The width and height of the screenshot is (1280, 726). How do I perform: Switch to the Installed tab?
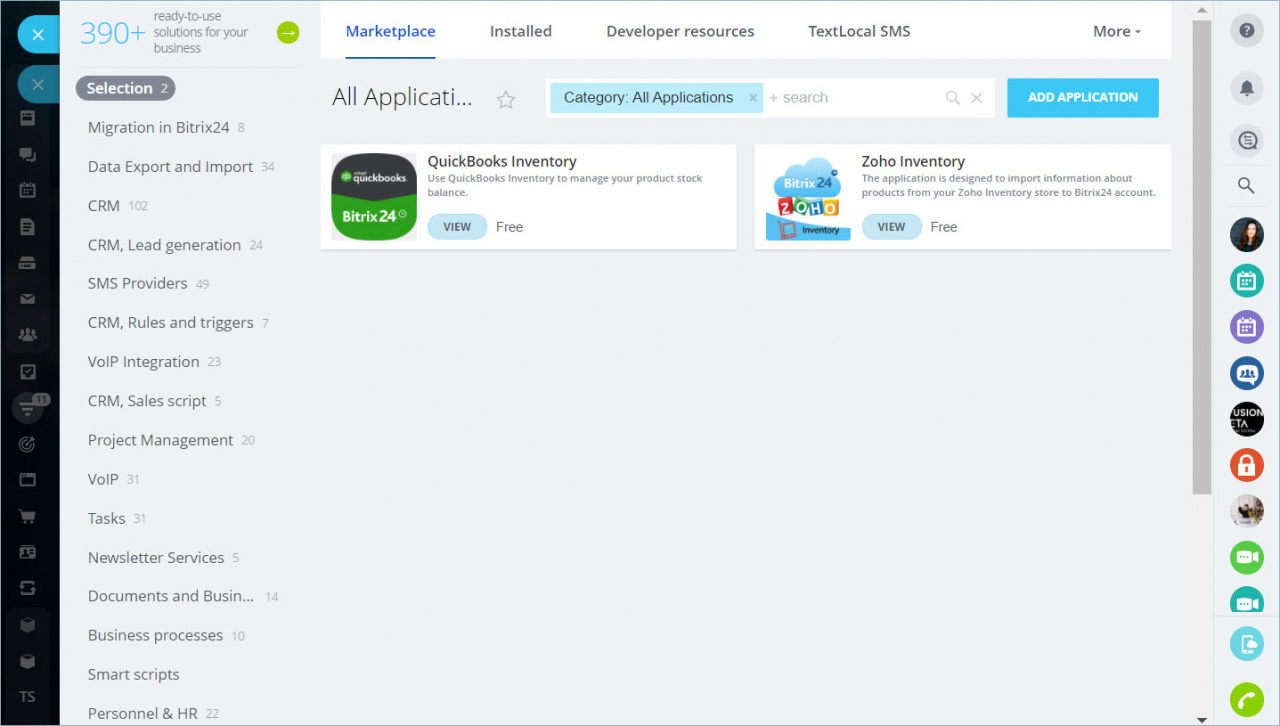(521, 31)
